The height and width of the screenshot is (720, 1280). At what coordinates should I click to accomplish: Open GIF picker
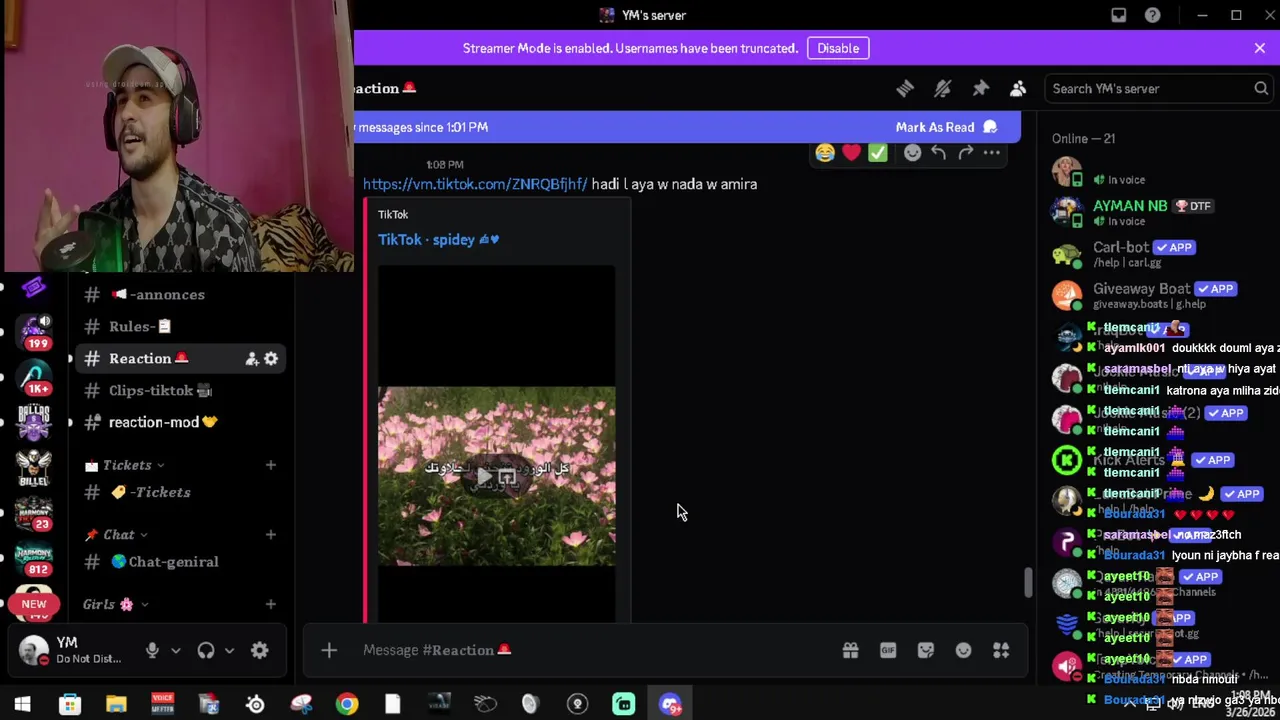(888, 650)
